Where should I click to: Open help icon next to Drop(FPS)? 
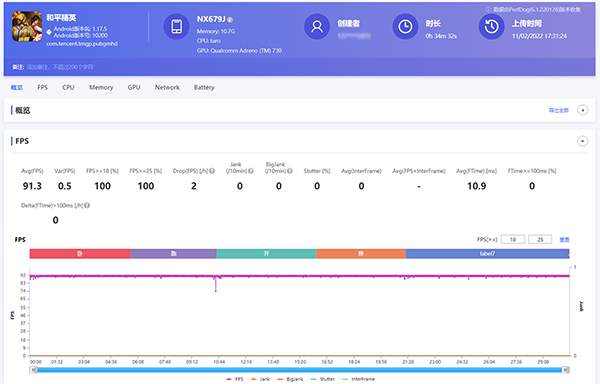pyautogui.click(x=212, y=171)
